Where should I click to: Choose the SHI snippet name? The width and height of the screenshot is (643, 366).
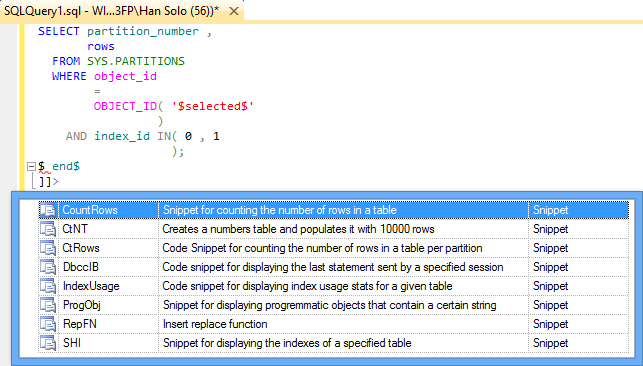[x=72, y=343]
